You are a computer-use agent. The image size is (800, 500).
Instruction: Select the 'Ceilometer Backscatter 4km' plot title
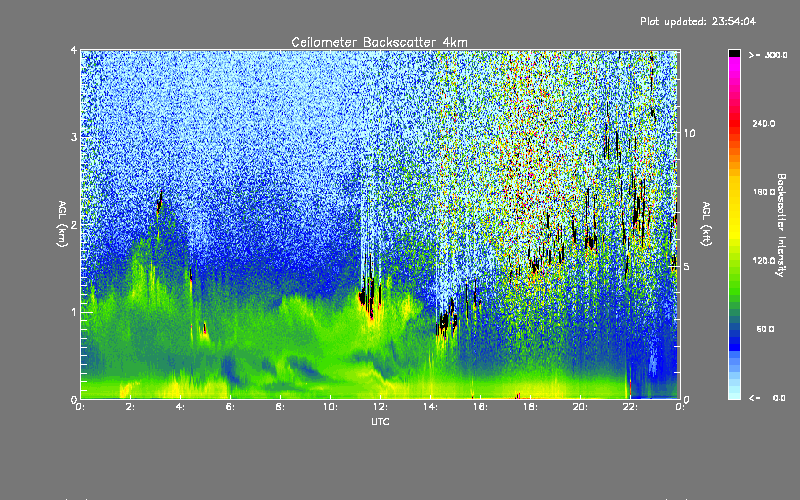[379, 42]
